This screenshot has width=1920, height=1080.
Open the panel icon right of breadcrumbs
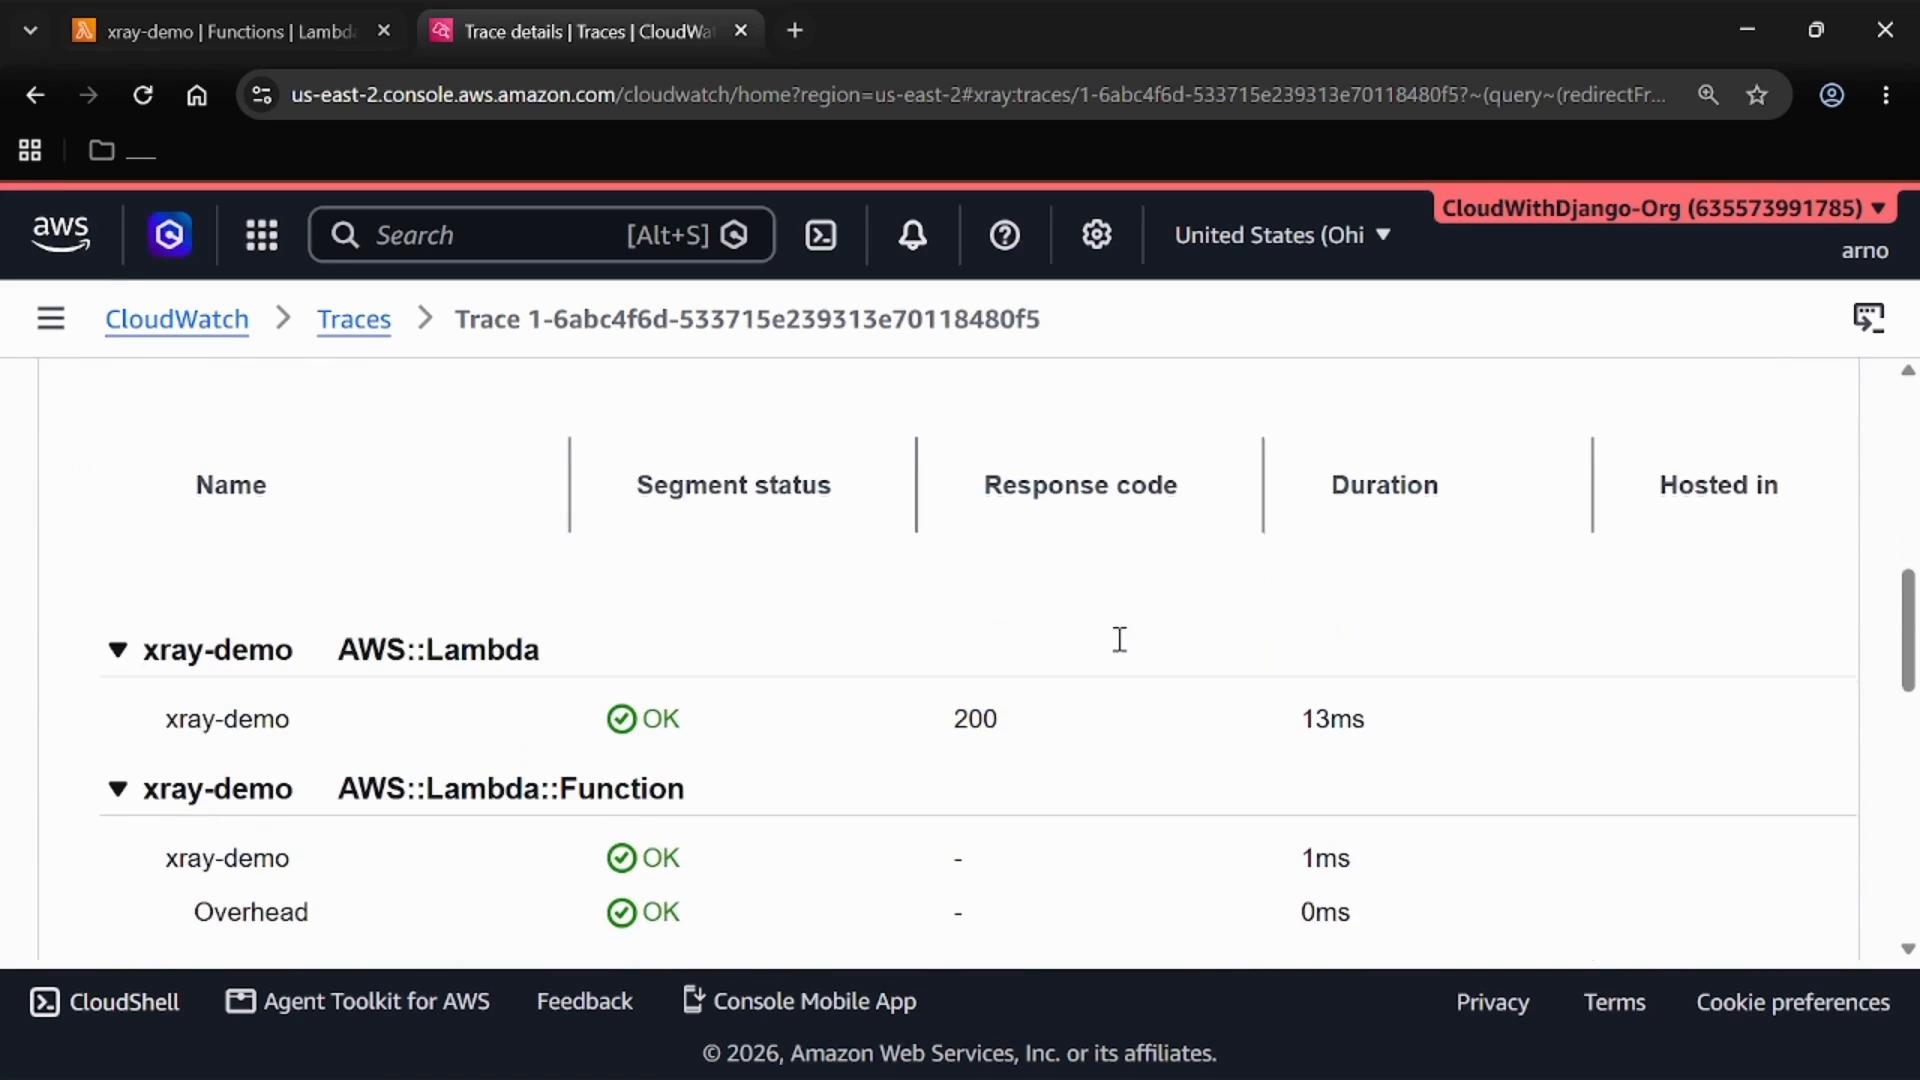click(x=1869, y=318)
